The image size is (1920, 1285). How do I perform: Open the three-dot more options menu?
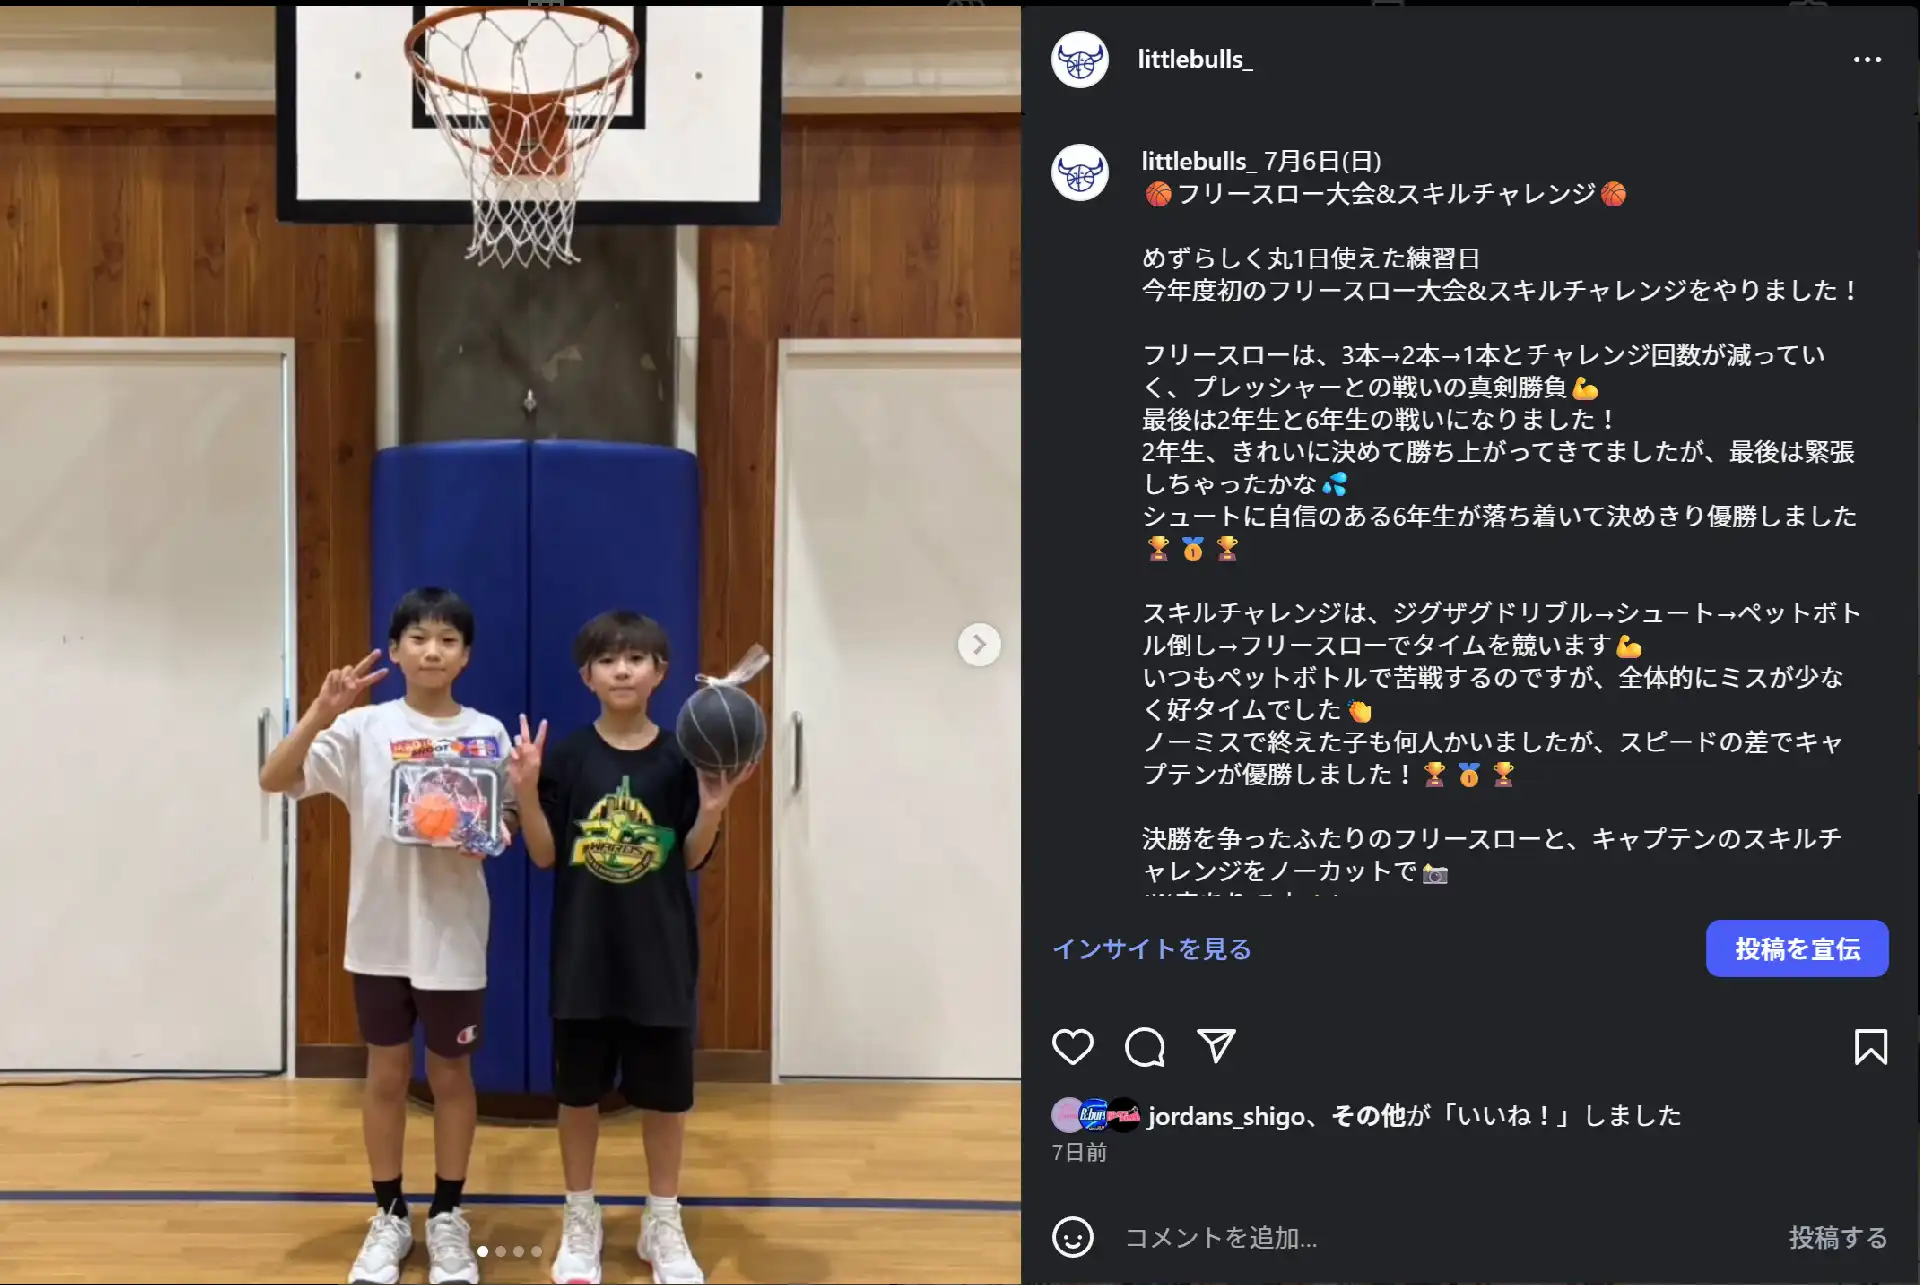[x=1867, y=60]
